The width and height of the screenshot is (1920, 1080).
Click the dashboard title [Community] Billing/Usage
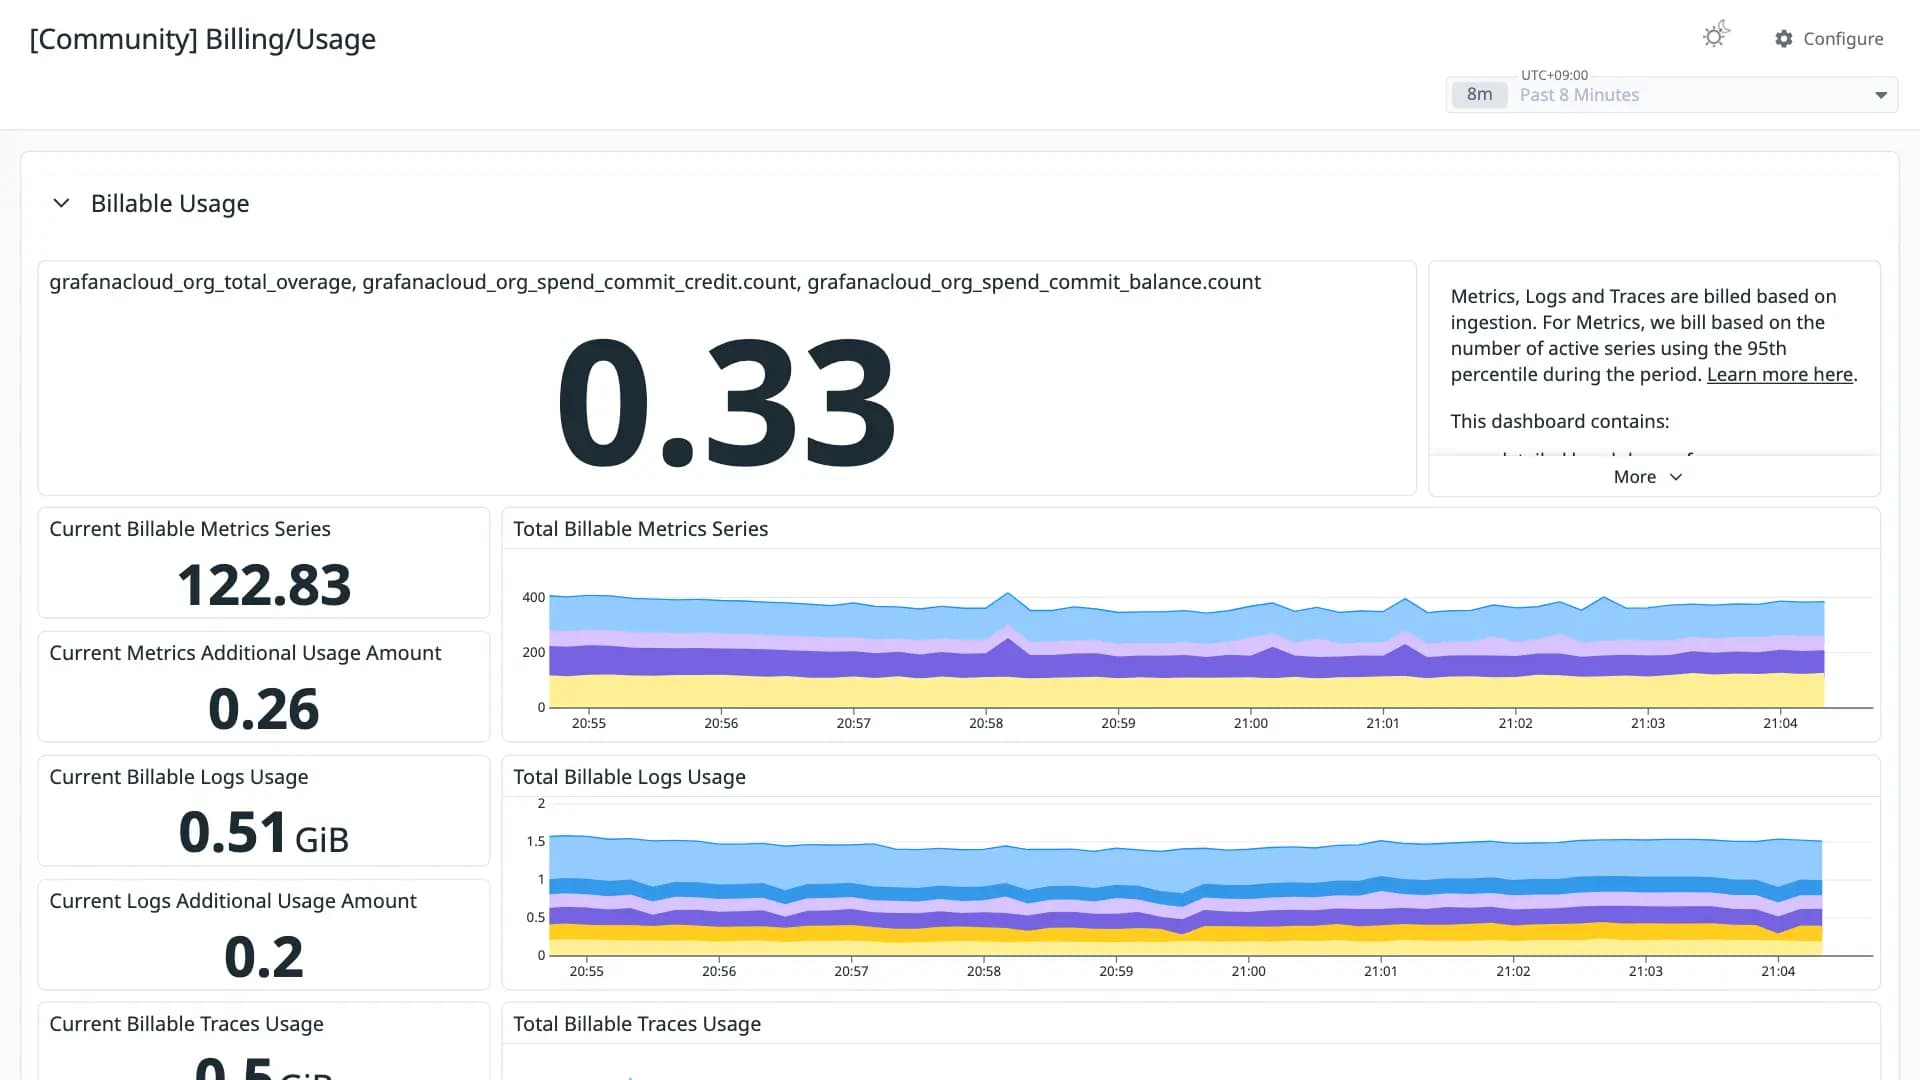pos(203,39)
